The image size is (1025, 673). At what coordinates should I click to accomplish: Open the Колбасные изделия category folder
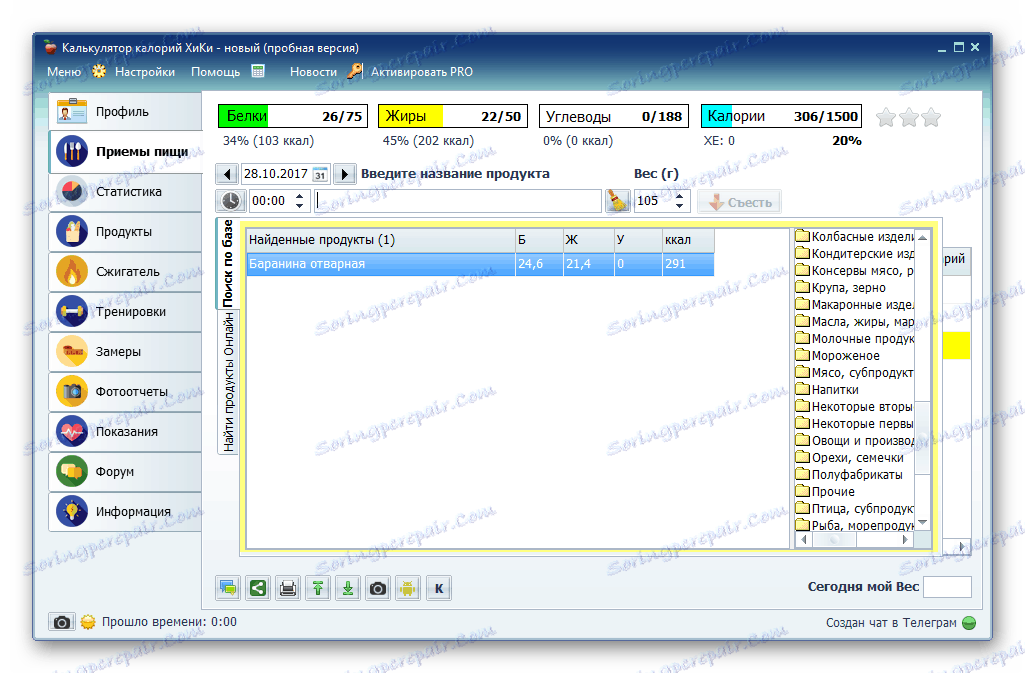tap(855, 237)
